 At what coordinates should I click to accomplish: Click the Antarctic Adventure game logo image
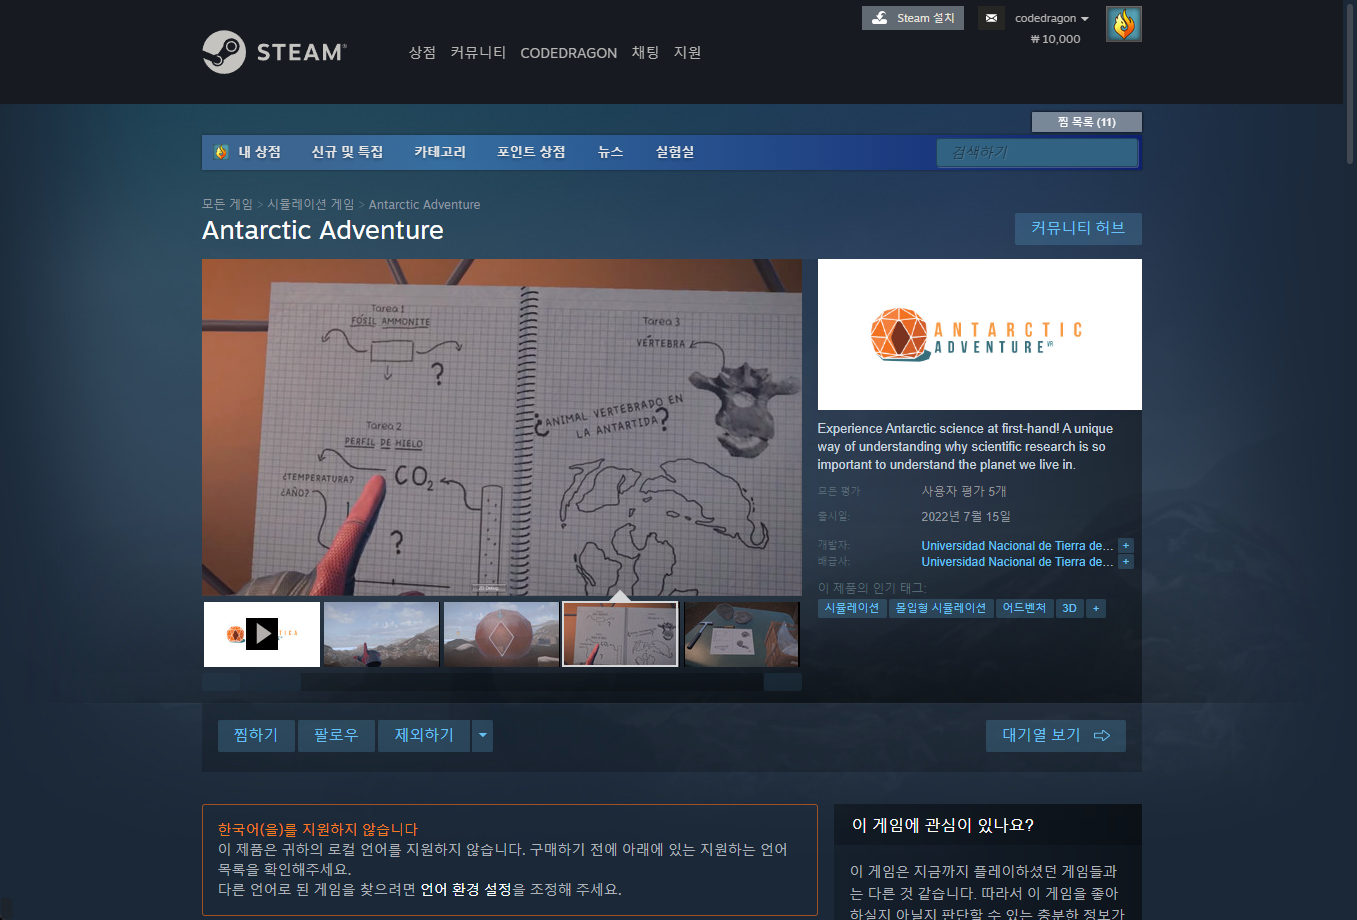980,334
